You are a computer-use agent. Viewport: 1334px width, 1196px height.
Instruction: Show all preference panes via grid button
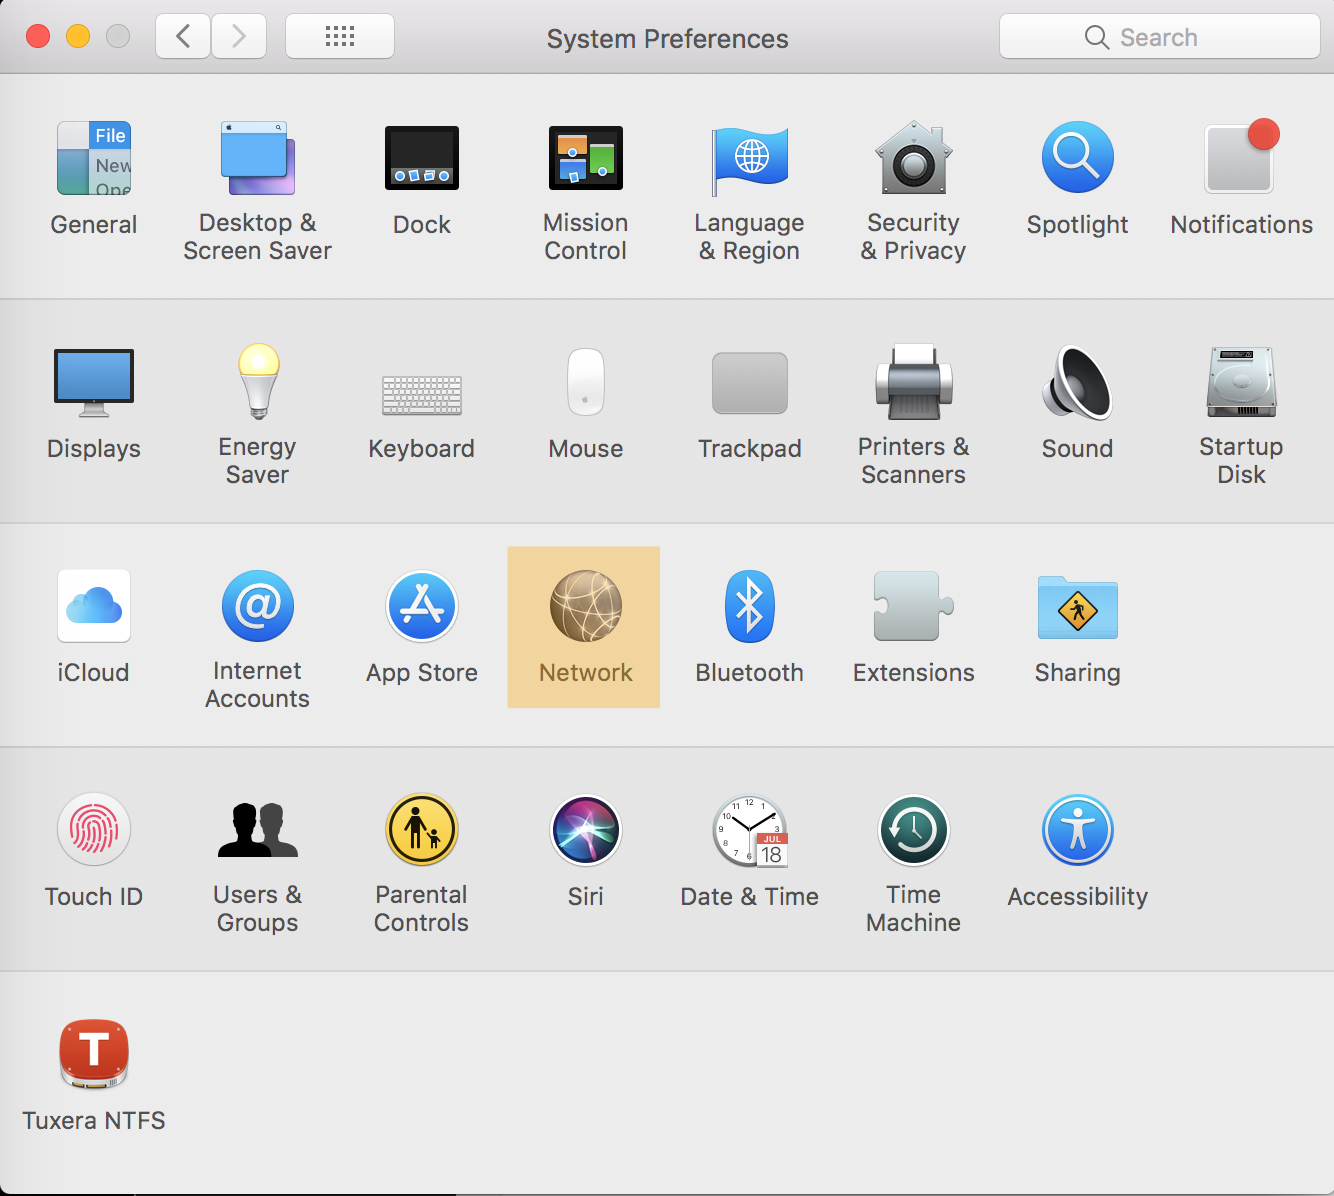339,36
